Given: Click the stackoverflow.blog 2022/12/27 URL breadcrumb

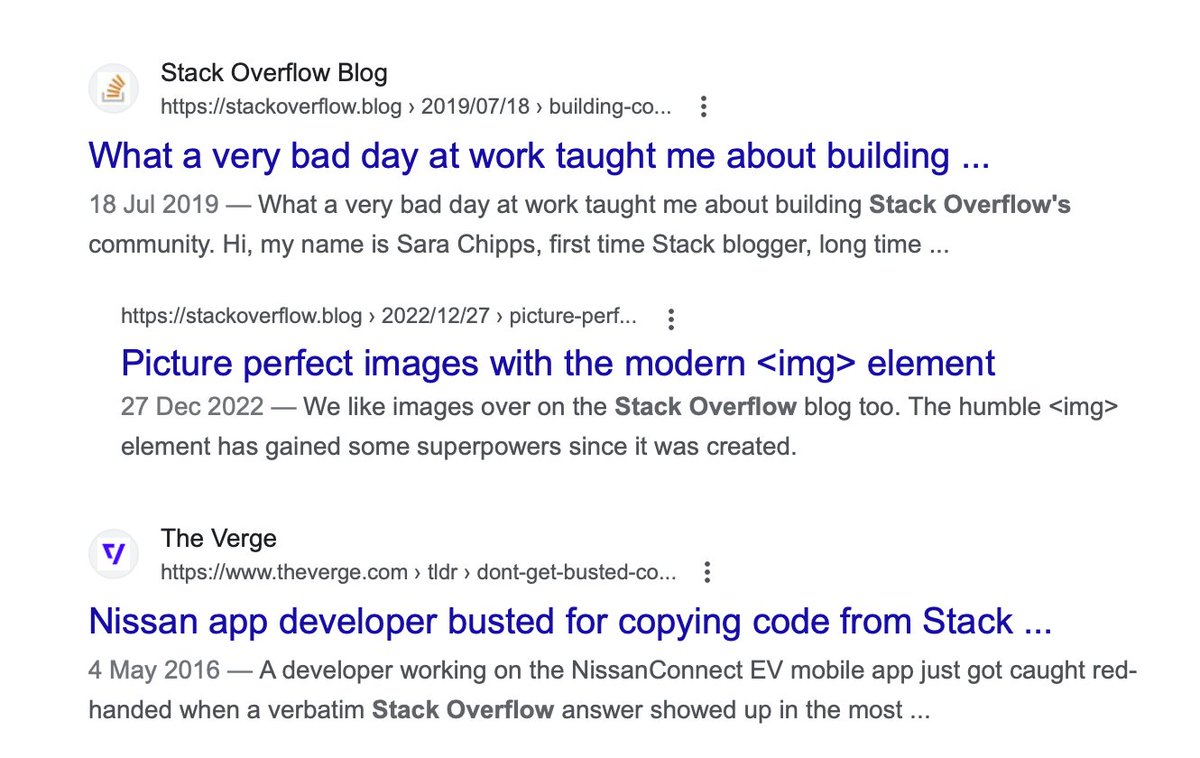Looking at the screenshot, I should [379, 318].
